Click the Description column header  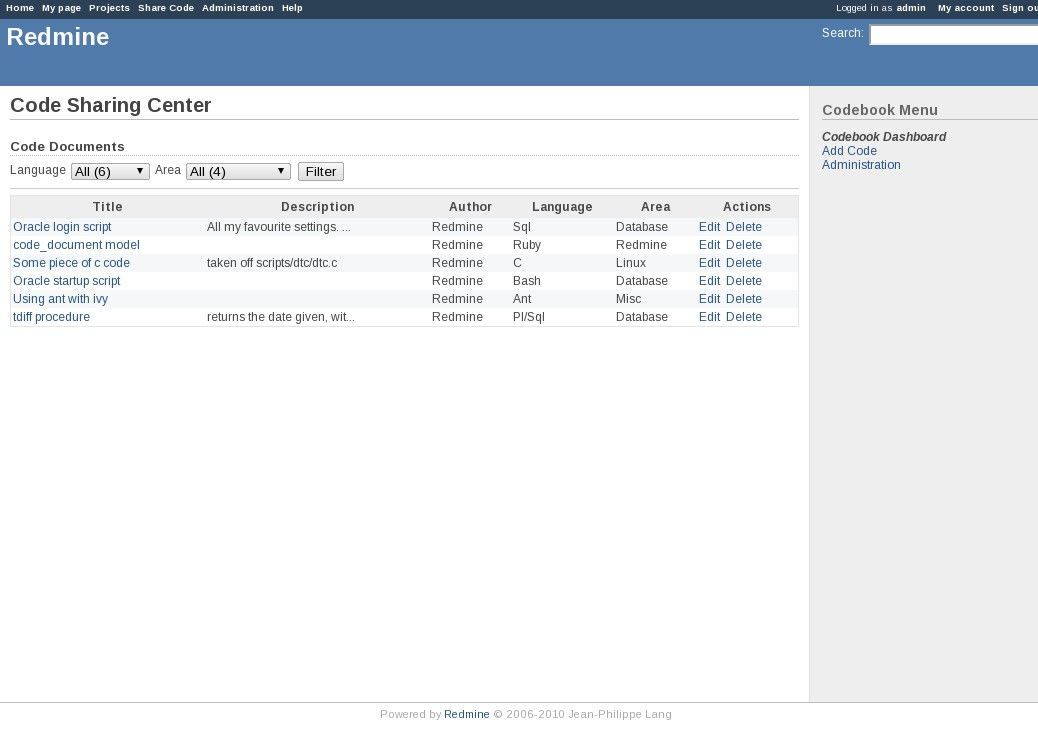tap(318, 207)
